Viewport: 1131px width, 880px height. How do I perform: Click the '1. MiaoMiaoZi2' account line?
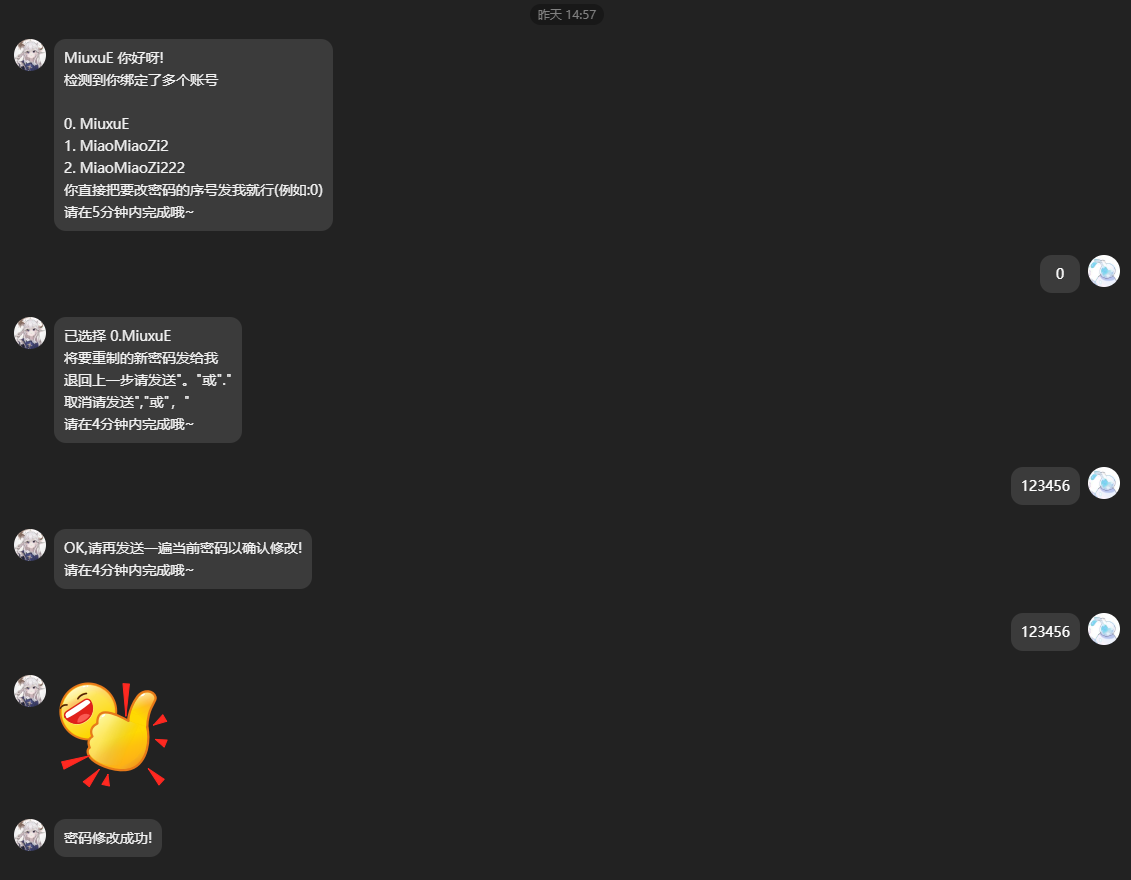116,146
